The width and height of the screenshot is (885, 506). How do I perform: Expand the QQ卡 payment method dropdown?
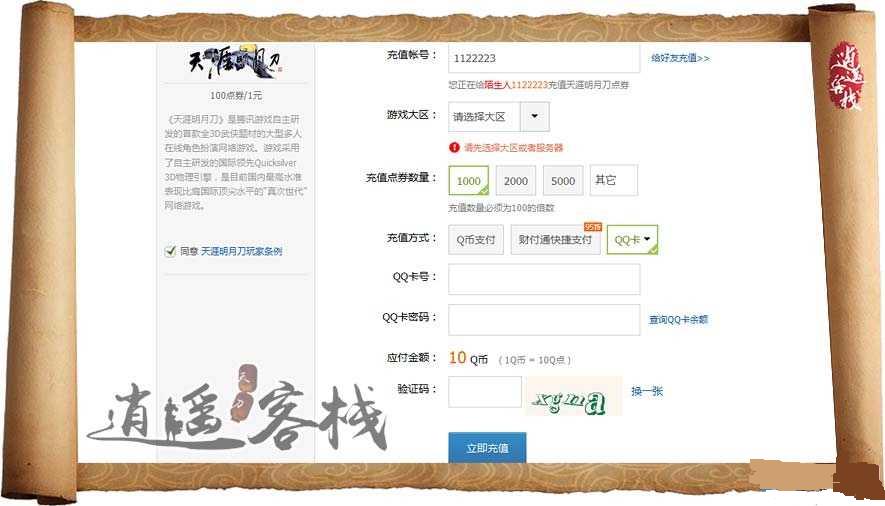pyautogui.click(x=633, y=239)
